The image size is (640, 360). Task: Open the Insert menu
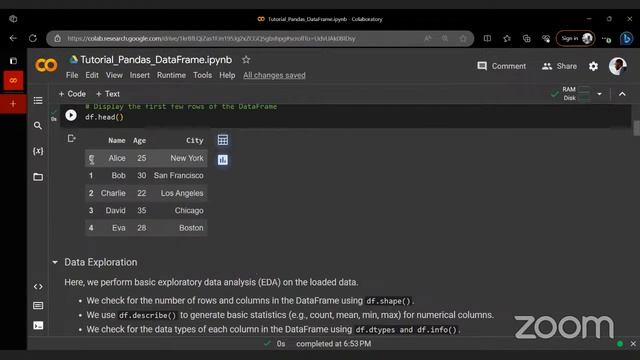pos(140,75)
